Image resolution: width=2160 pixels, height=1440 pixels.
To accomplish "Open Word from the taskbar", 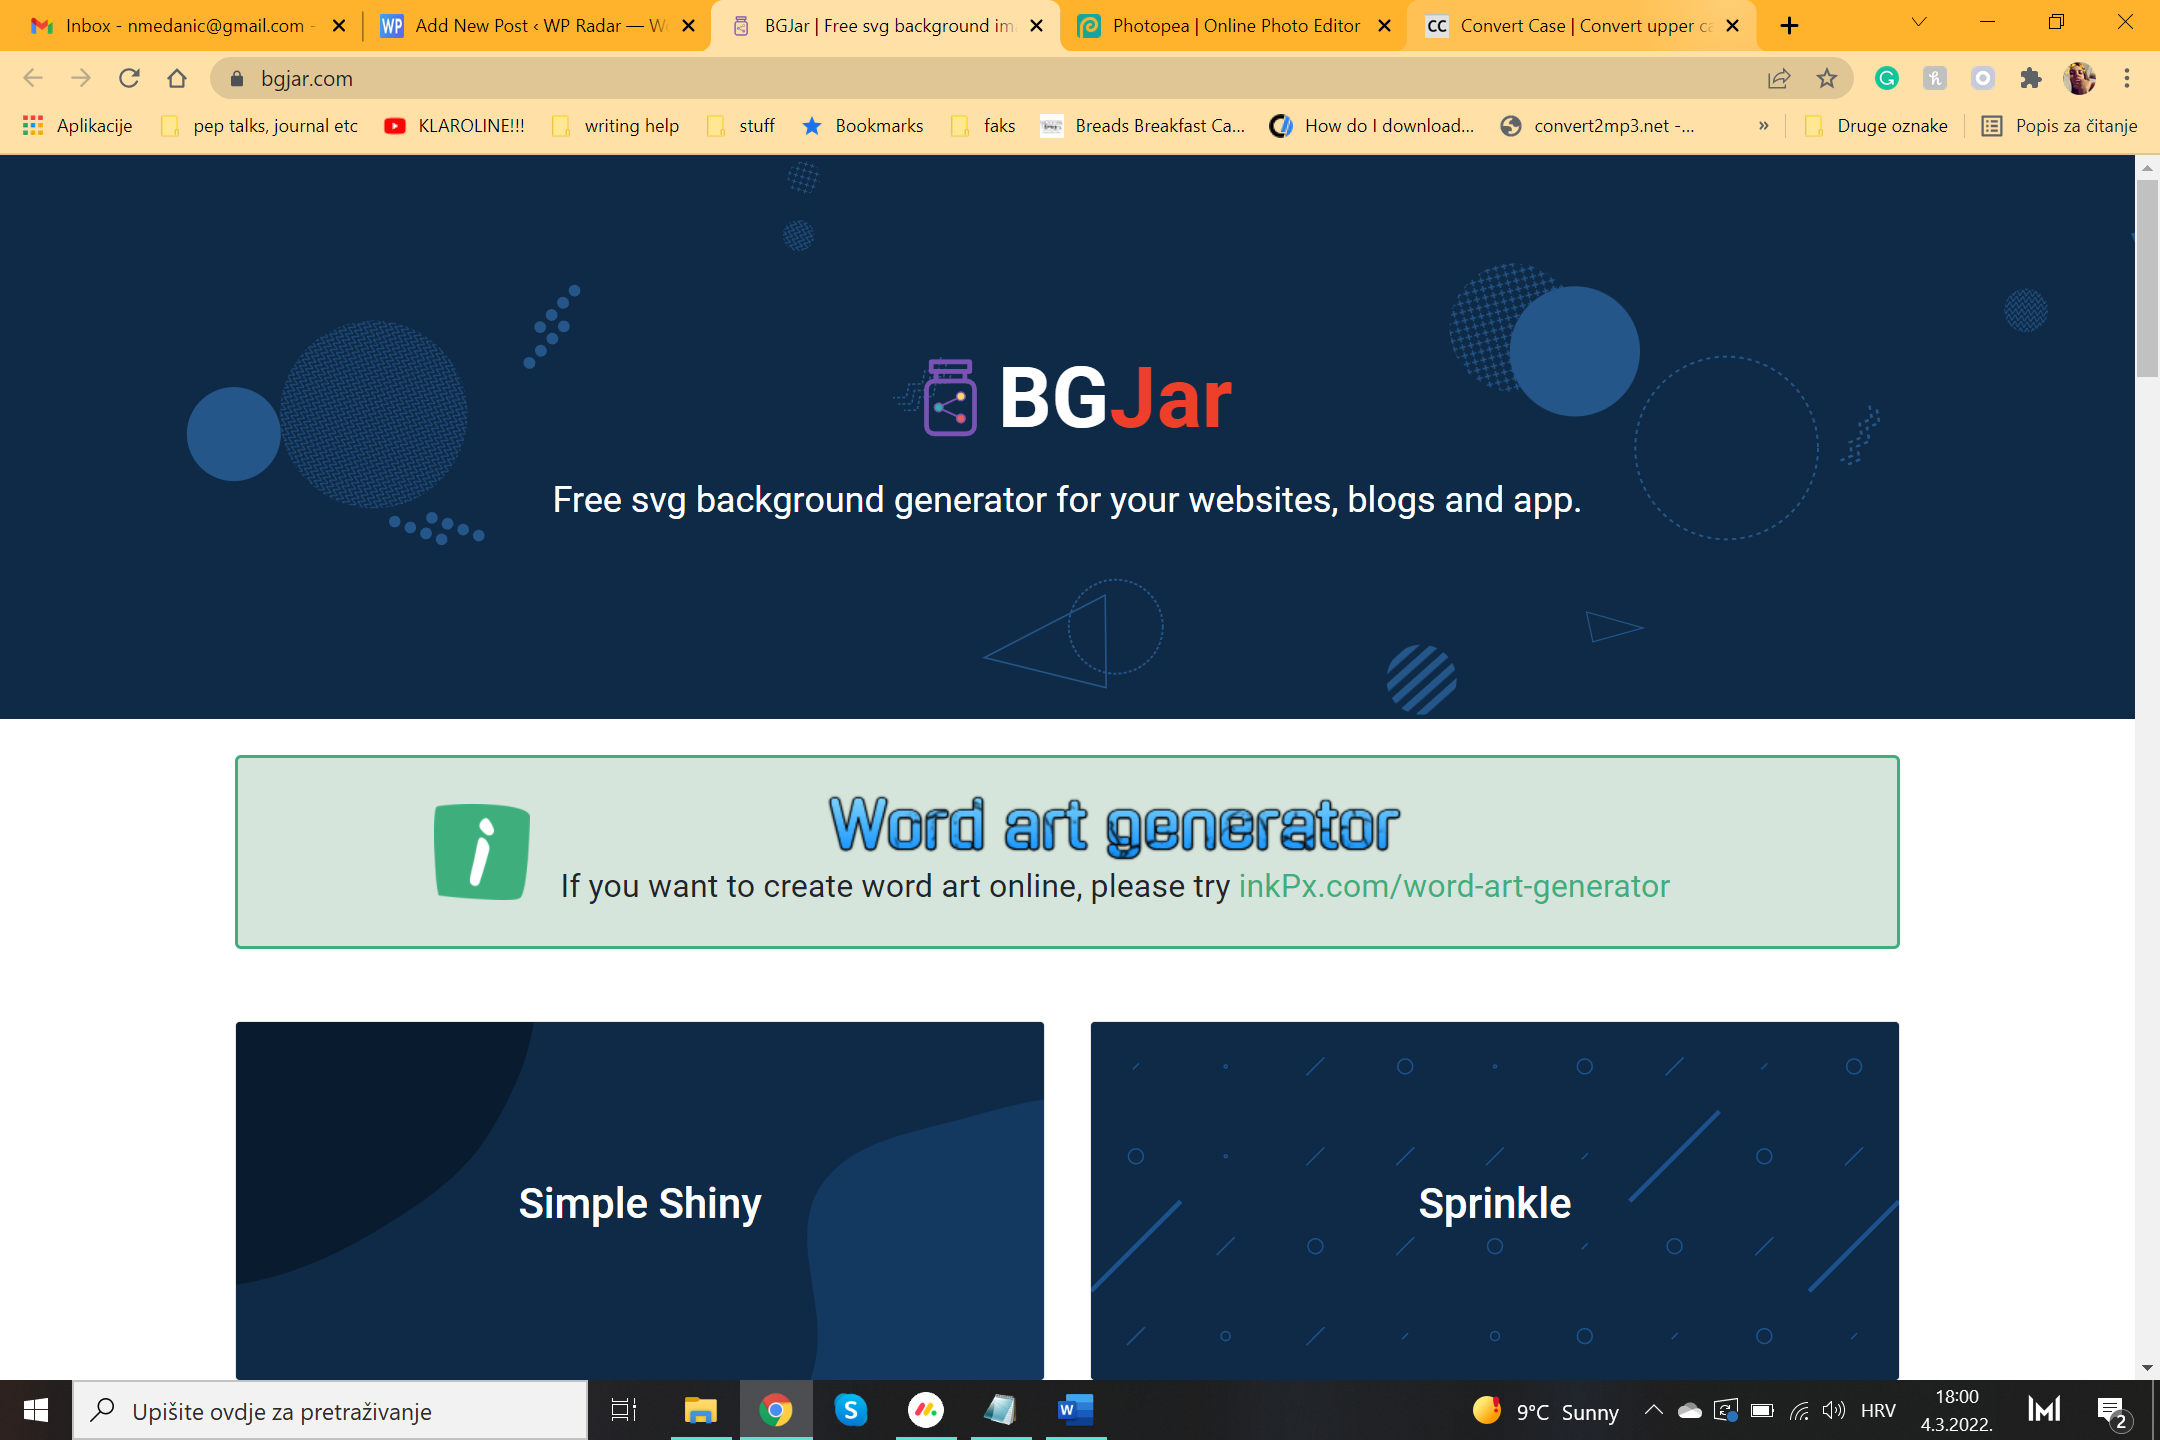I will 1075,1410.
